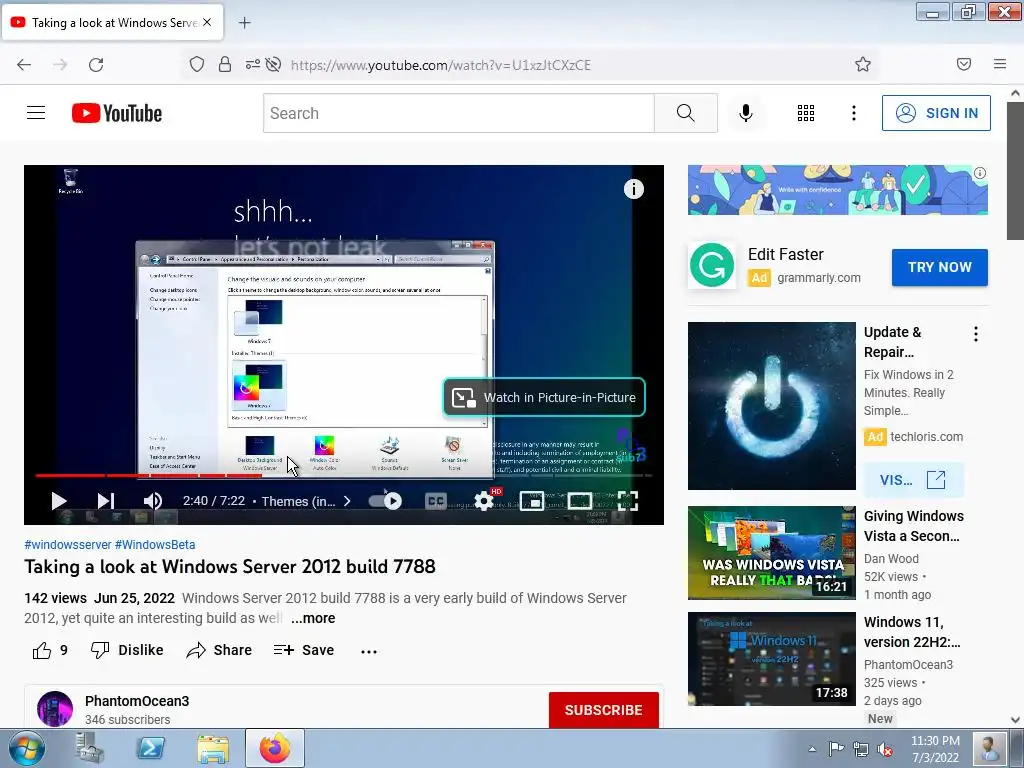
Task: Bookmark this page with star
Action: pyautogui.click(x=863, y=64)
